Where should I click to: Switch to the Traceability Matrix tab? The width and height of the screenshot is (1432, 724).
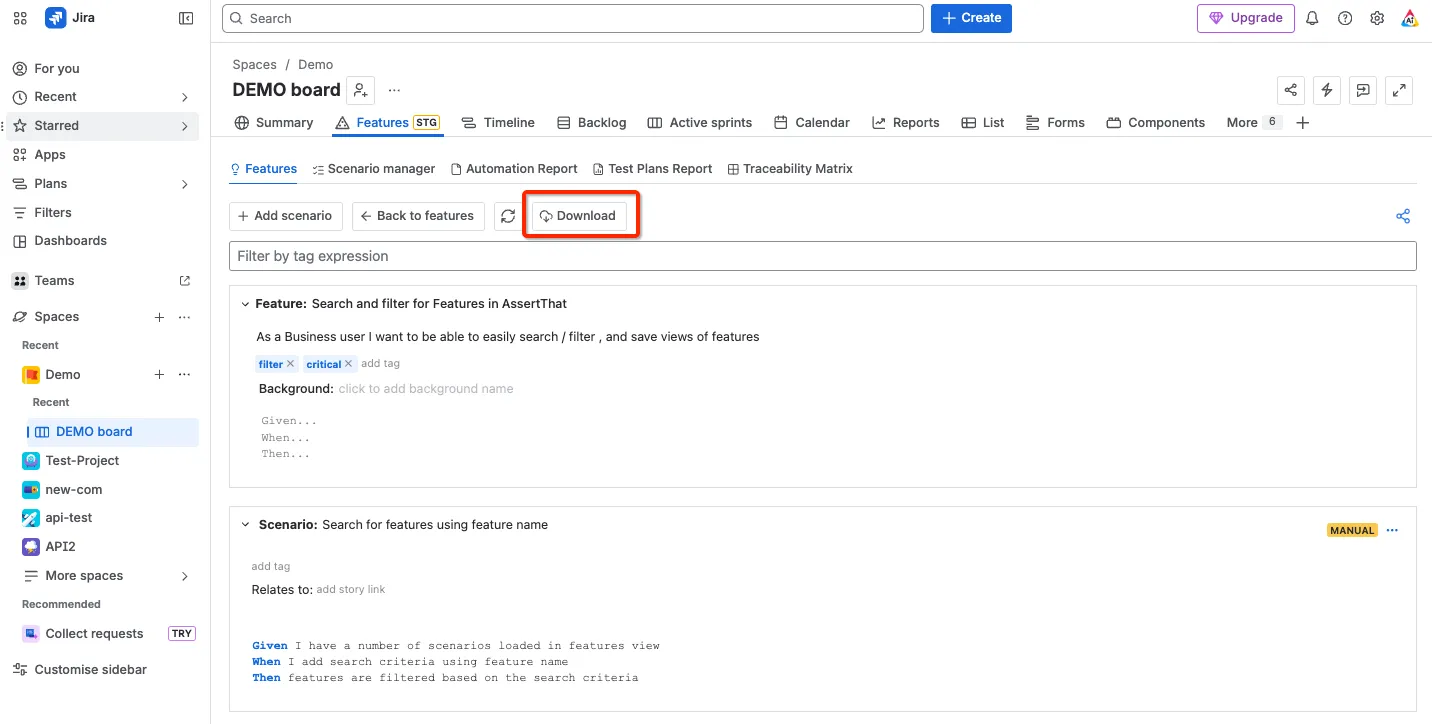click(x=790, y=169)
